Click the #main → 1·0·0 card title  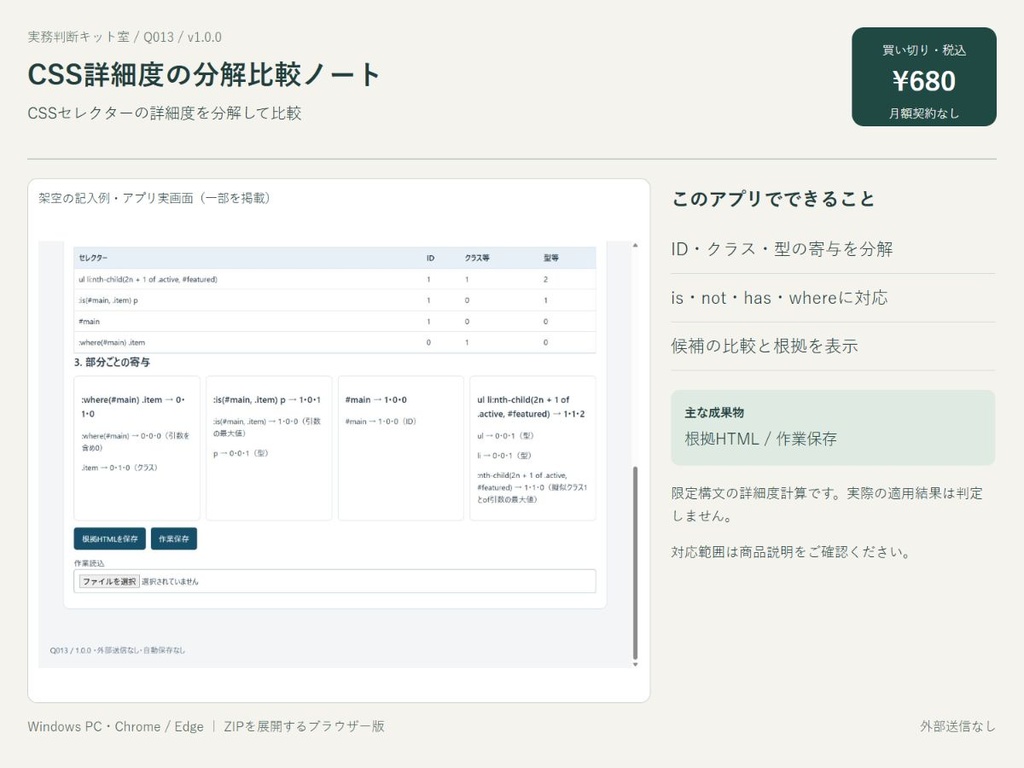(x=376, y=400)
